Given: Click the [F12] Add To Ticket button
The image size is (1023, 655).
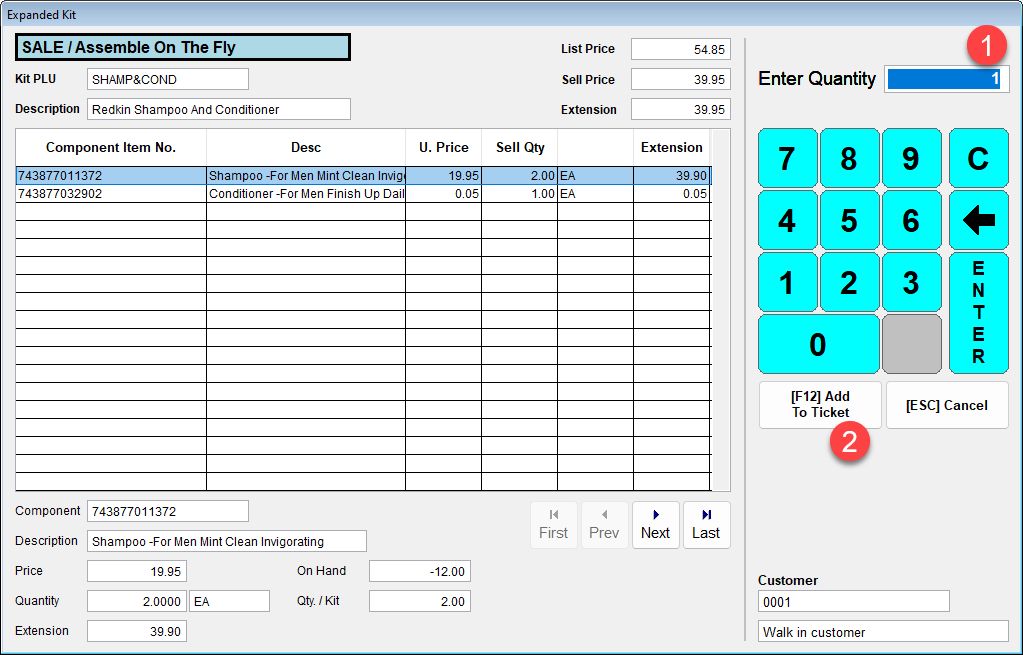Looking at the screenshot, I should coord(820,405).
